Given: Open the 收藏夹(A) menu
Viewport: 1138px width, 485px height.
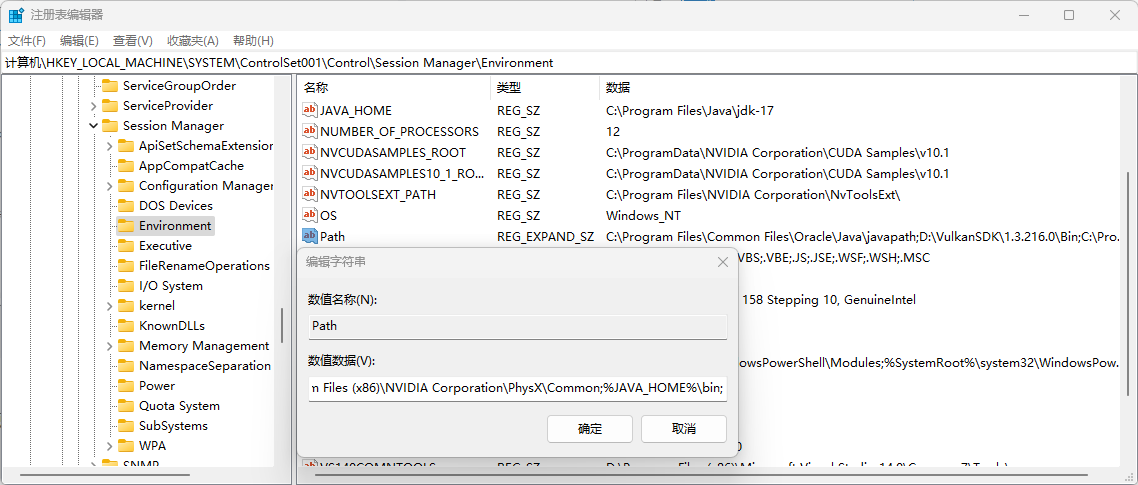Looking at the screenshot, I should tap(192, 41).
